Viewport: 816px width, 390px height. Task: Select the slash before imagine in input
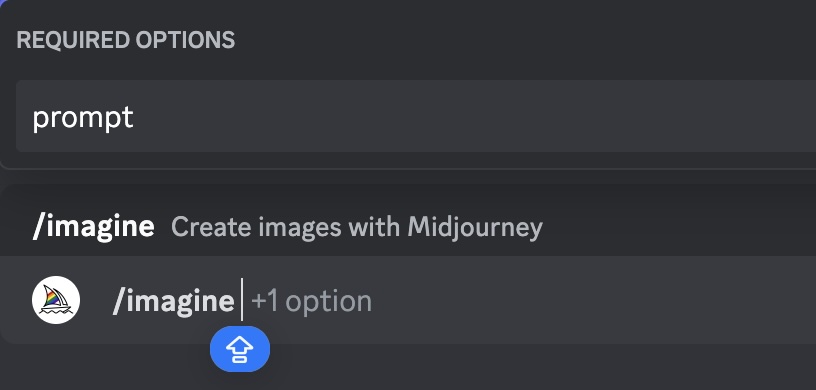point(119,301)
